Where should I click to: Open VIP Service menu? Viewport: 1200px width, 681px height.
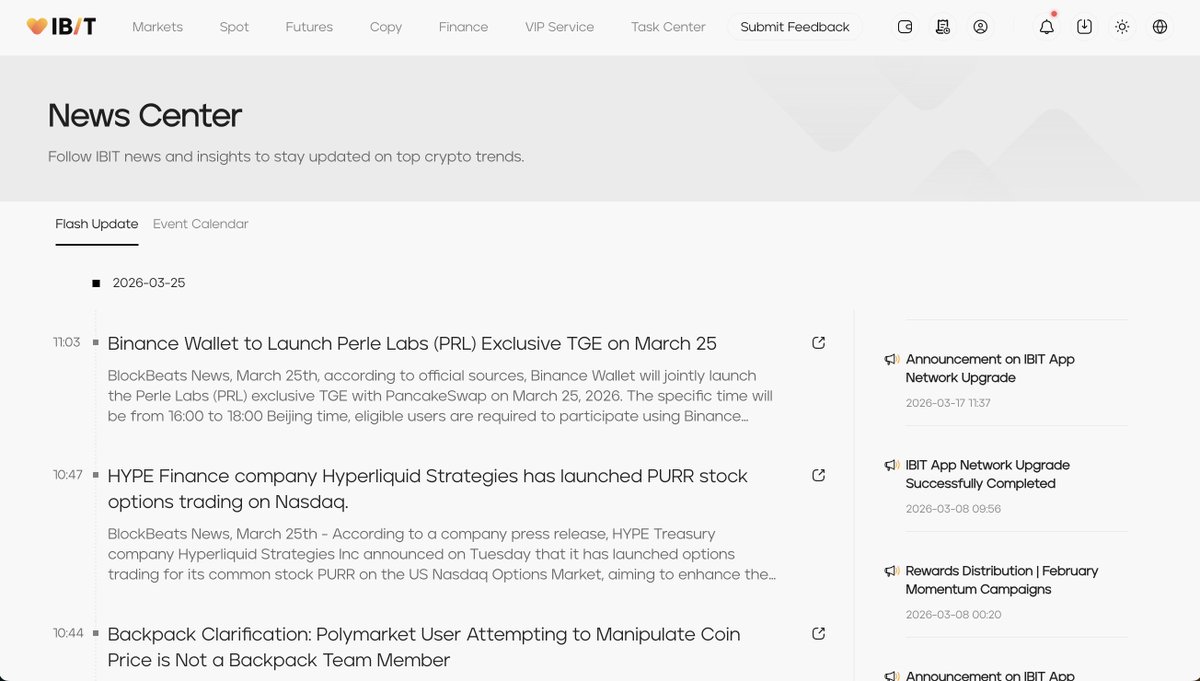point(559,27)
